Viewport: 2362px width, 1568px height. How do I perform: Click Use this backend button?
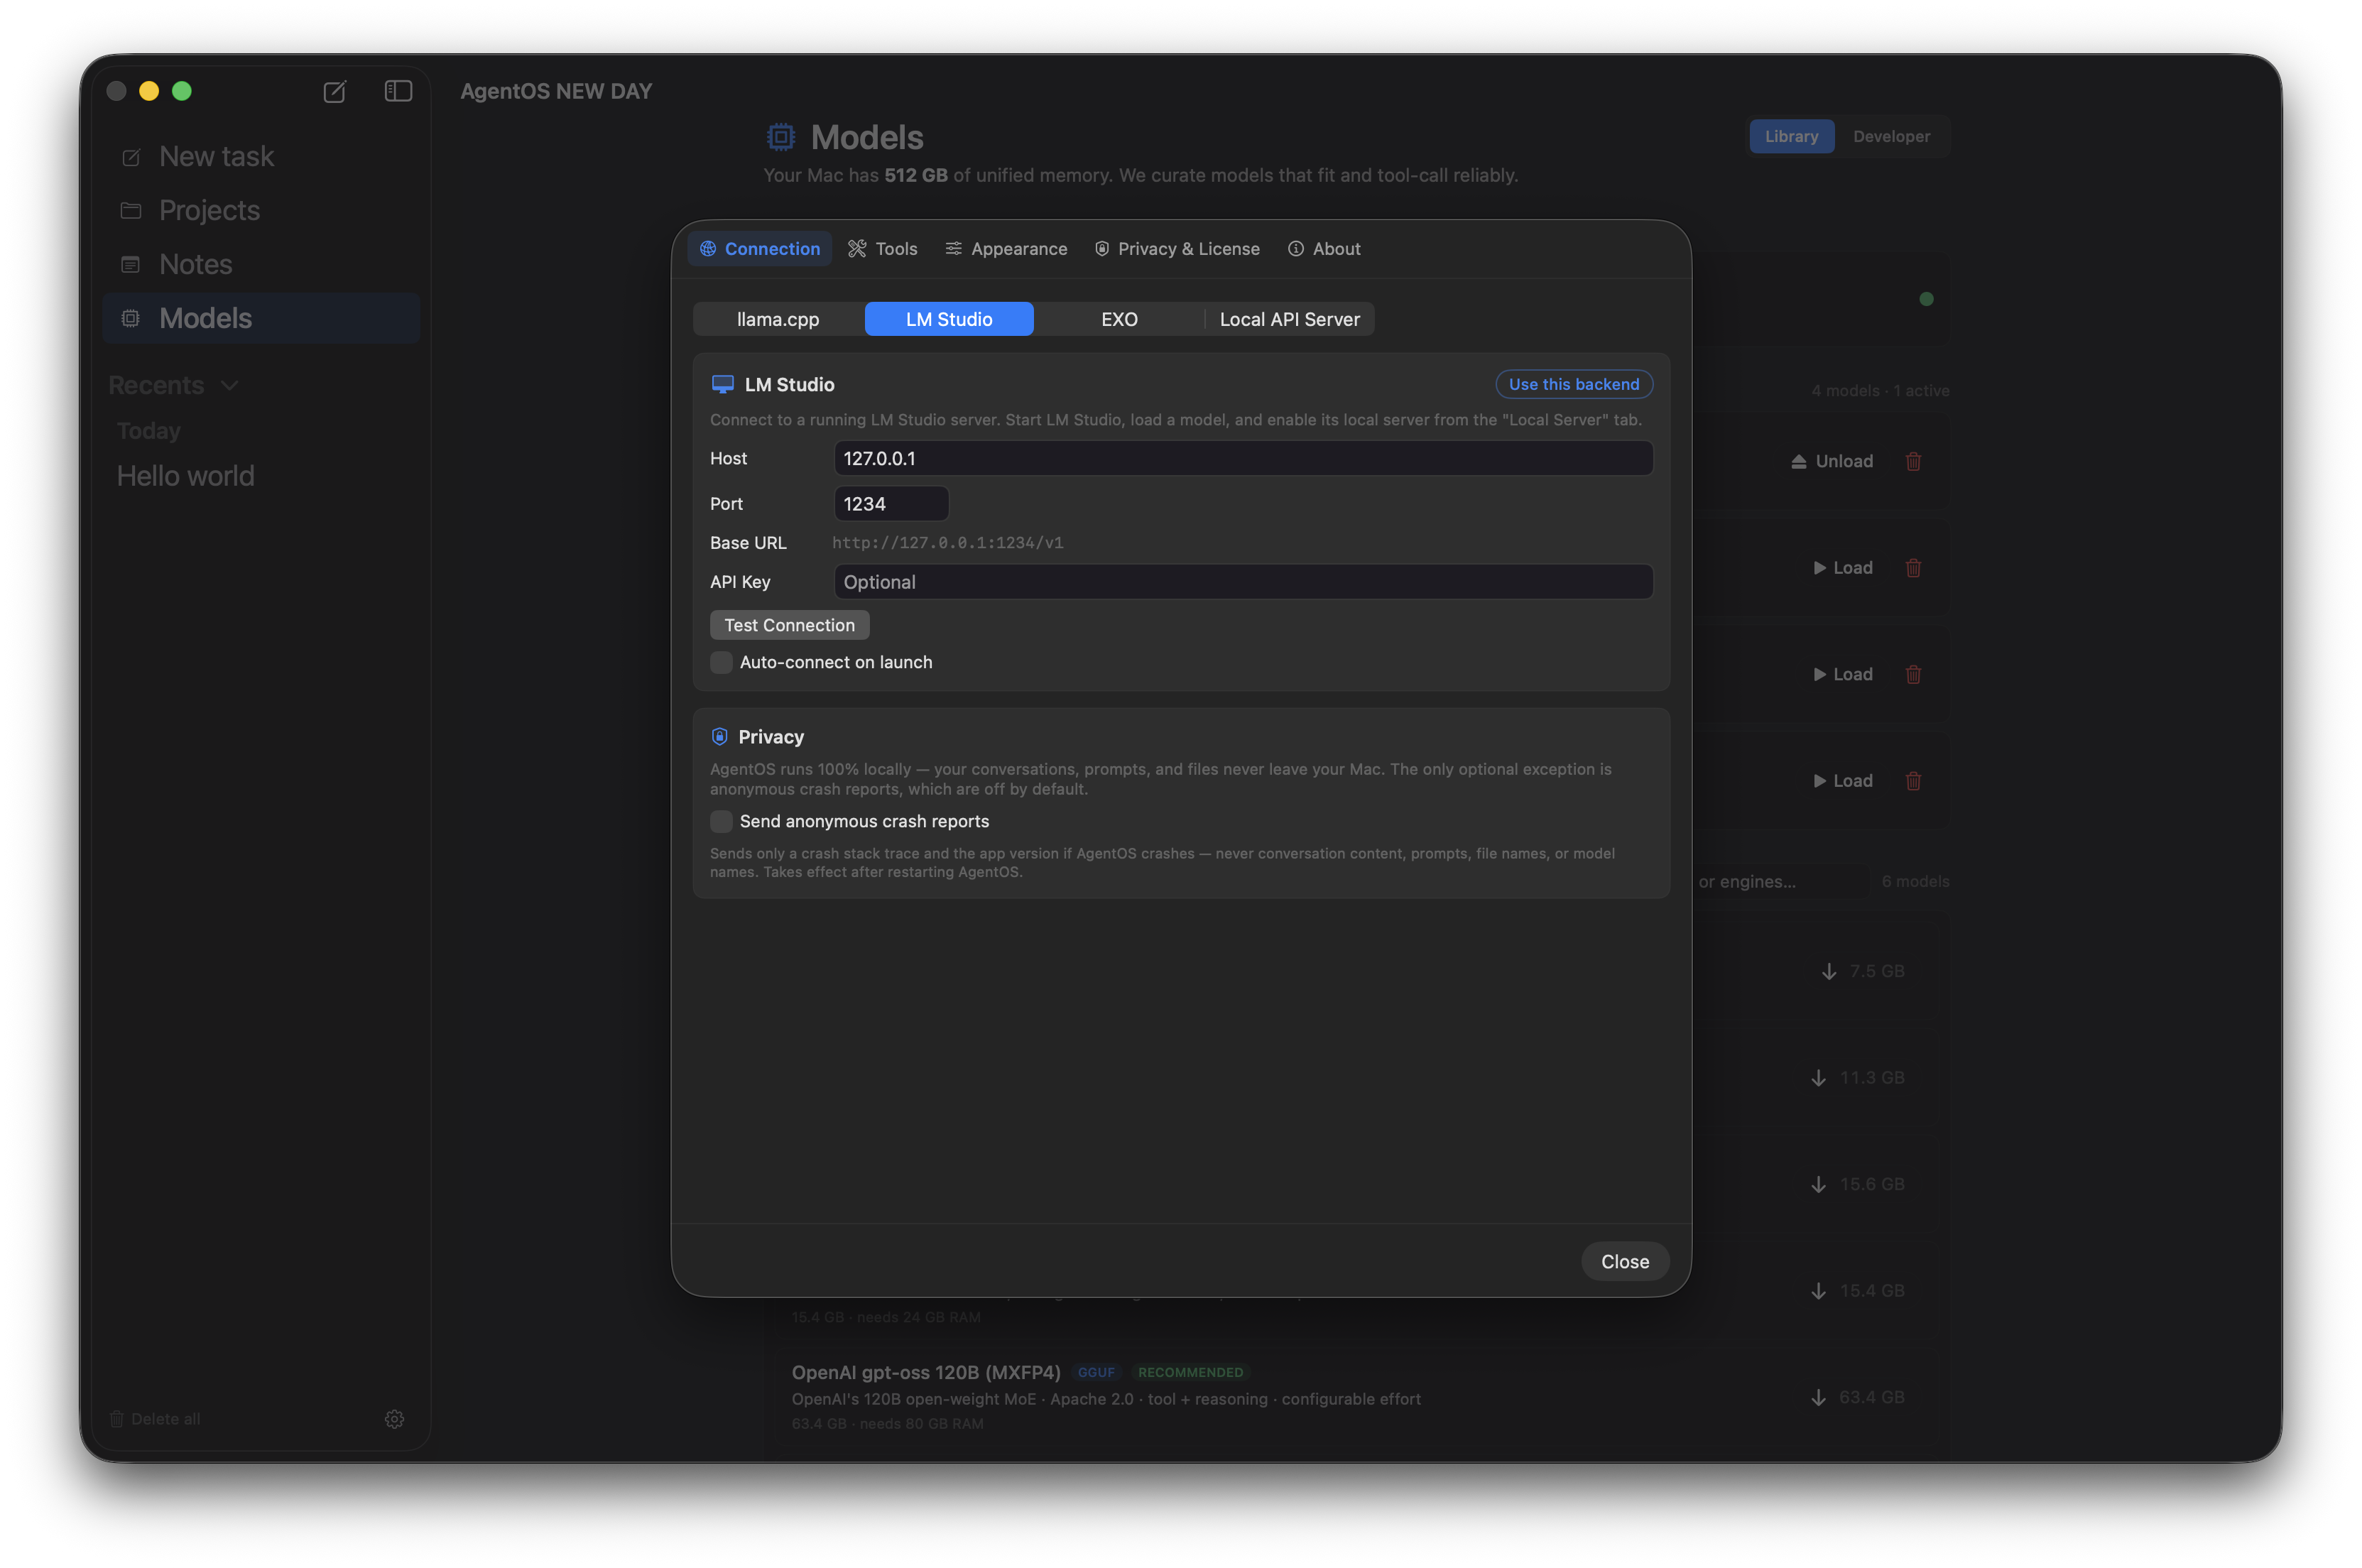pos(1574,384)
